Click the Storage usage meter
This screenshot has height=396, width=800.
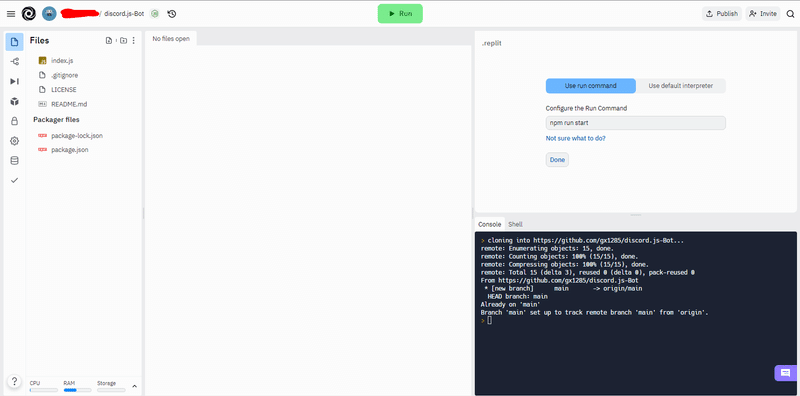[x=111, y=386]
